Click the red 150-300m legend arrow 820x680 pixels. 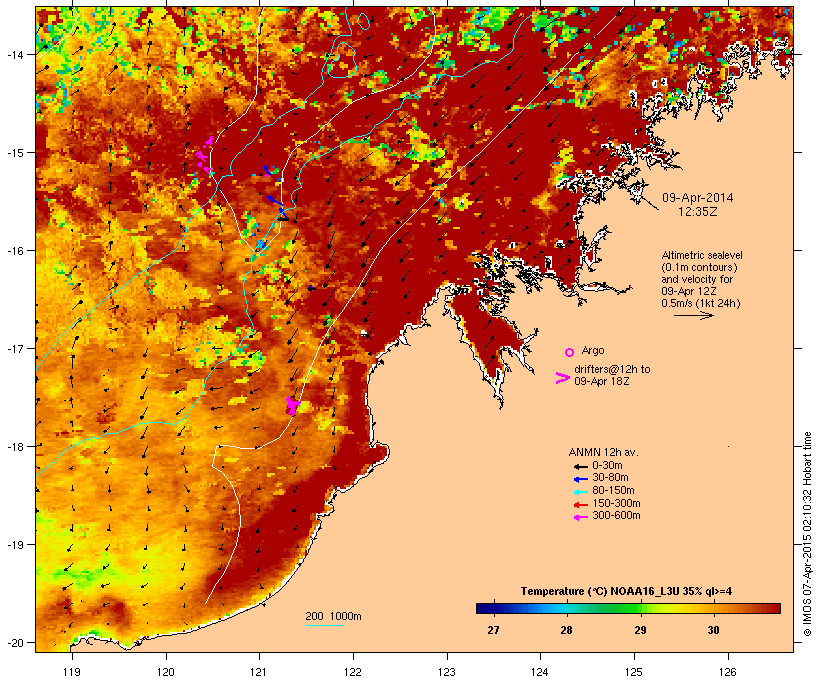point(580,505)
